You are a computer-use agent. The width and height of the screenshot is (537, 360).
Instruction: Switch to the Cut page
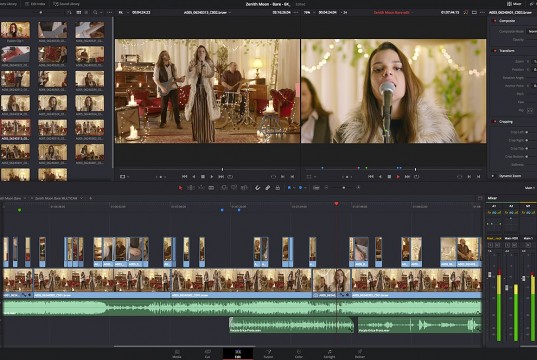pos(207,354)
